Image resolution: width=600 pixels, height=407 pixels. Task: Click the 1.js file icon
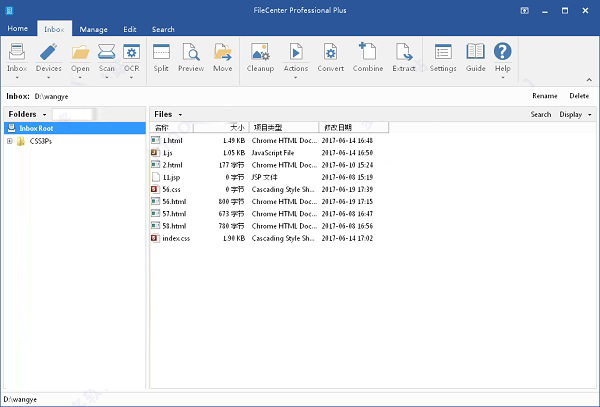click(155, 153)
